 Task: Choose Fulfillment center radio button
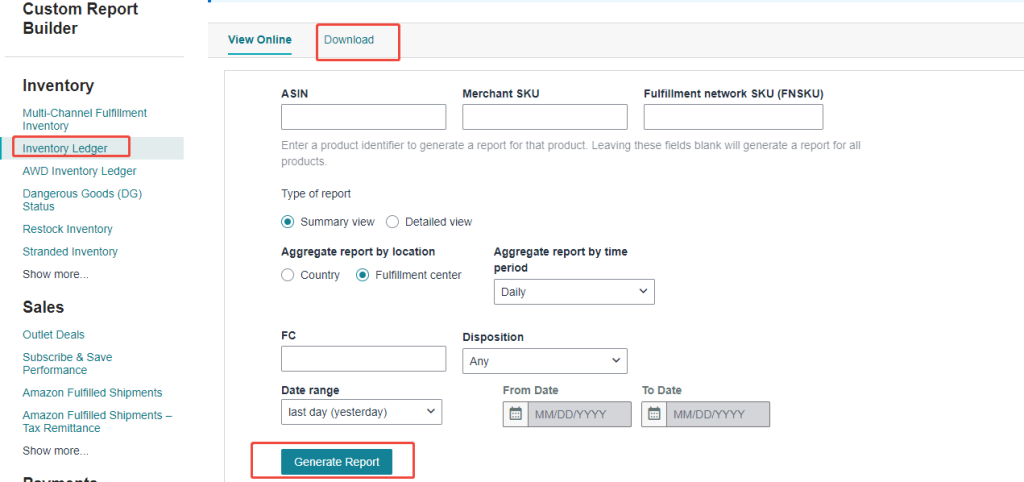(363, 275)
